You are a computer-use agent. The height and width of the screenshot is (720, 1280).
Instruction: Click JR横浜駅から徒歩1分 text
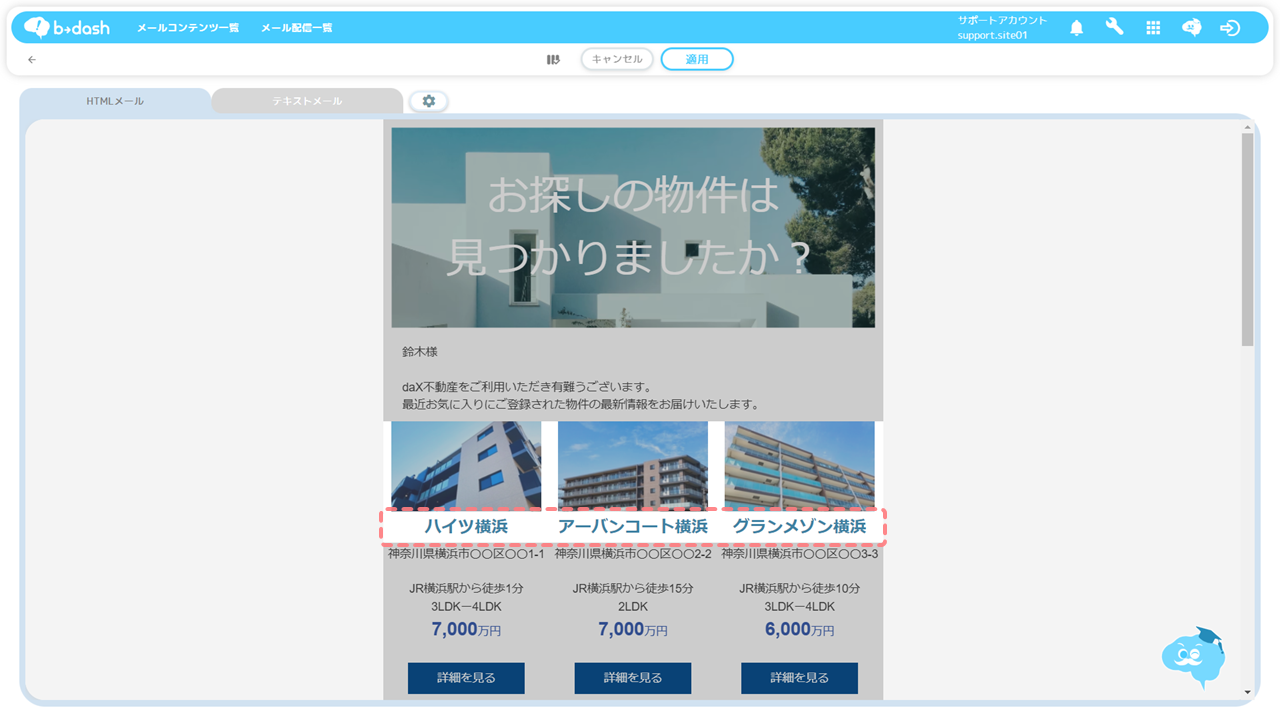coord(466,588)
